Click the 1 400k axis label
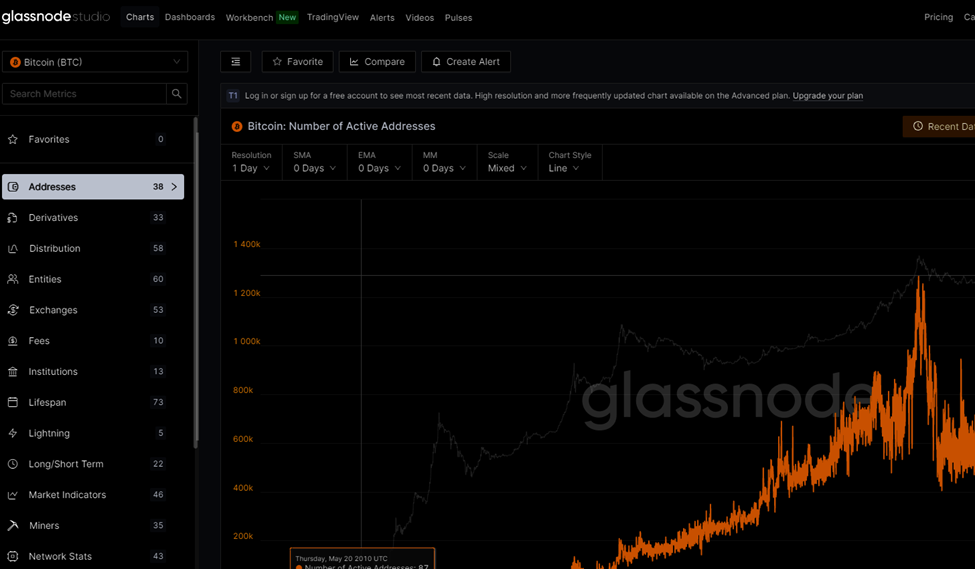This screenshot has width=975, height=569. point(247,244)
